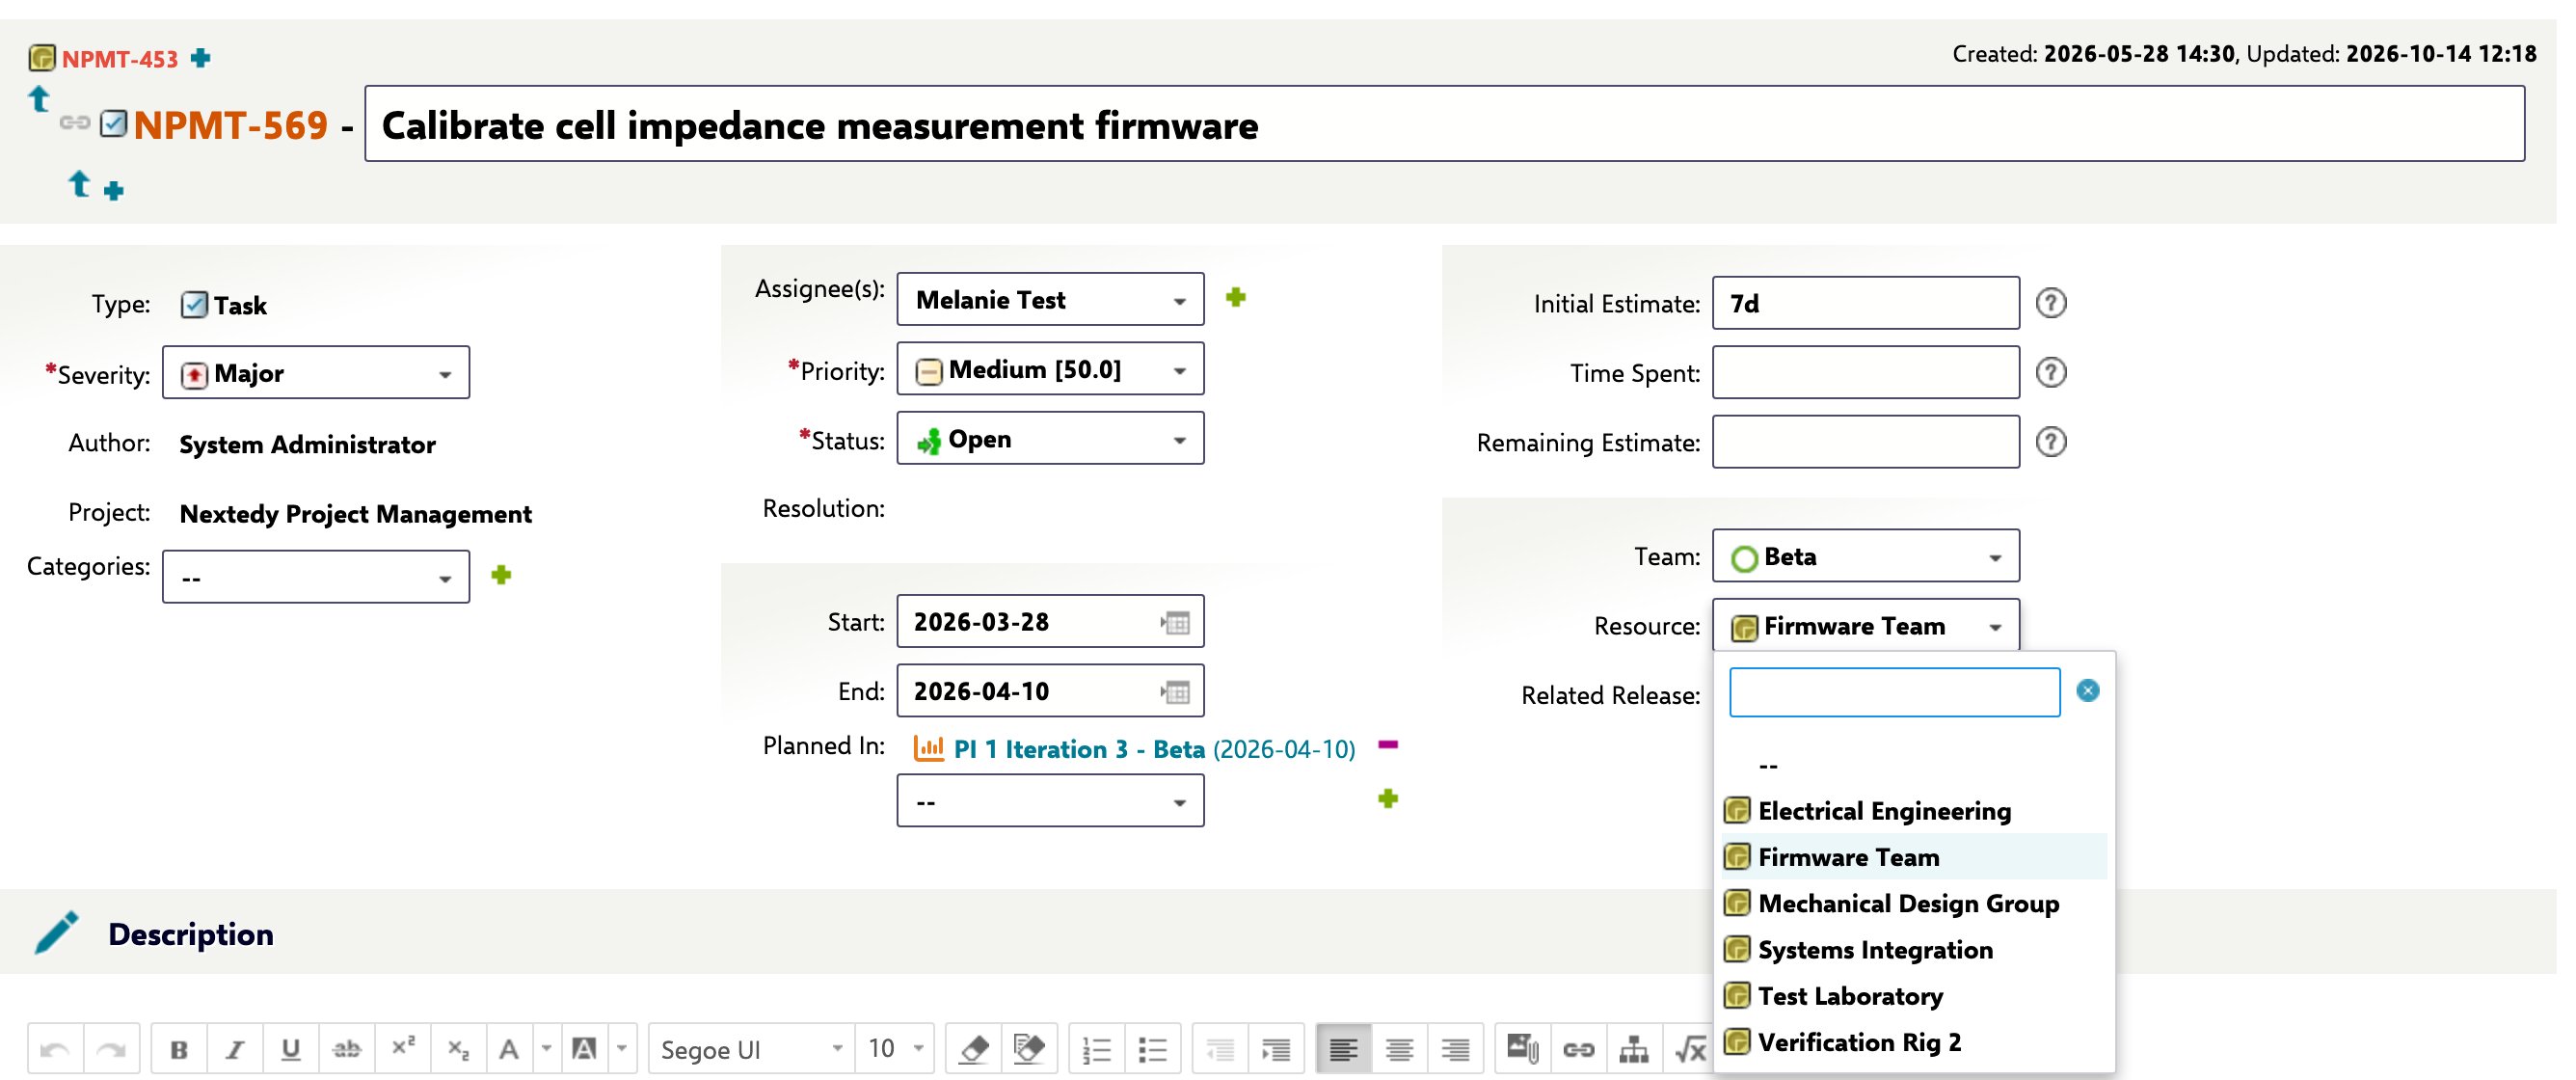Apply underline formatting
Image resolution: width=2576 pixels, height=1080 pixels.
coord(291,1049)
